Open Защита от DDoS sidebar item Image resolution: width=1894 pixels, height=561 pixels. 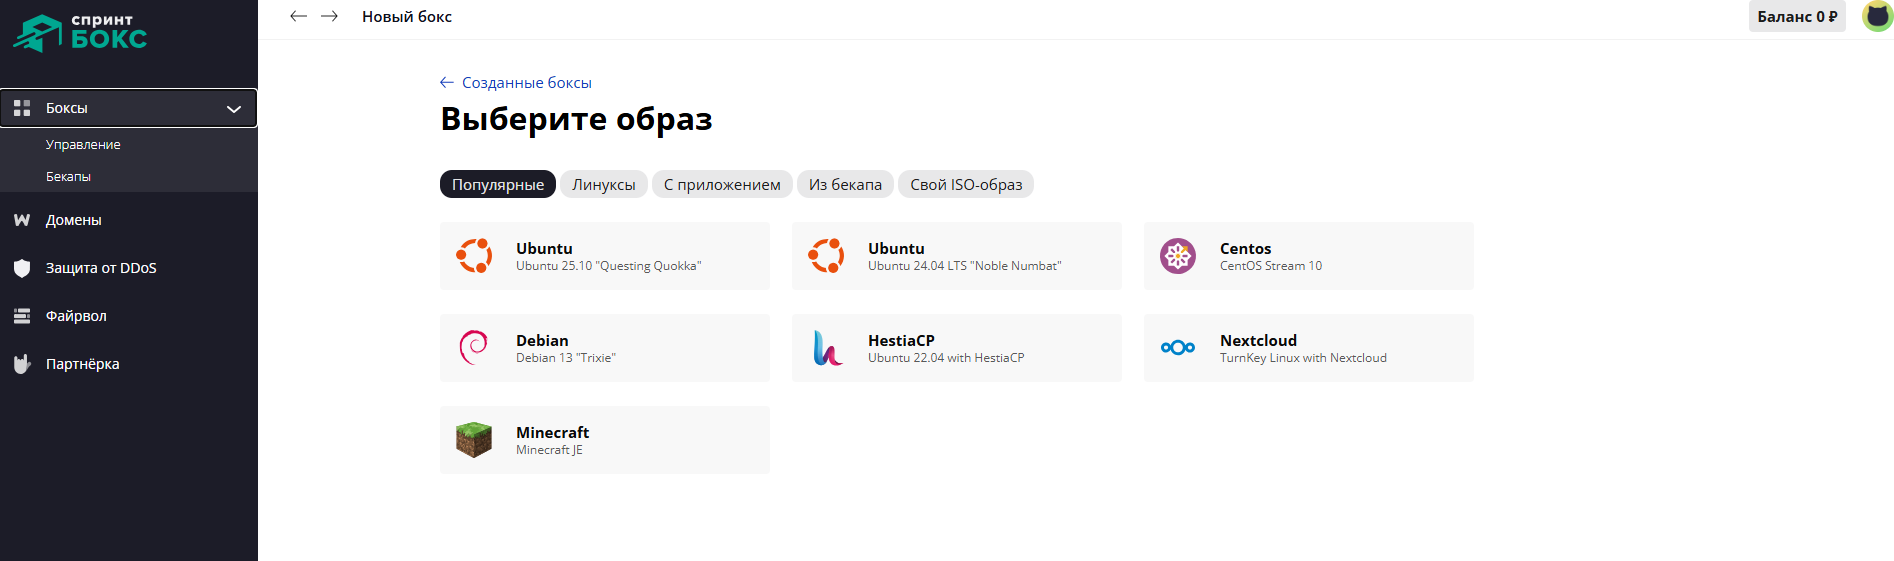pyautogui.click(x=100, y=268)
